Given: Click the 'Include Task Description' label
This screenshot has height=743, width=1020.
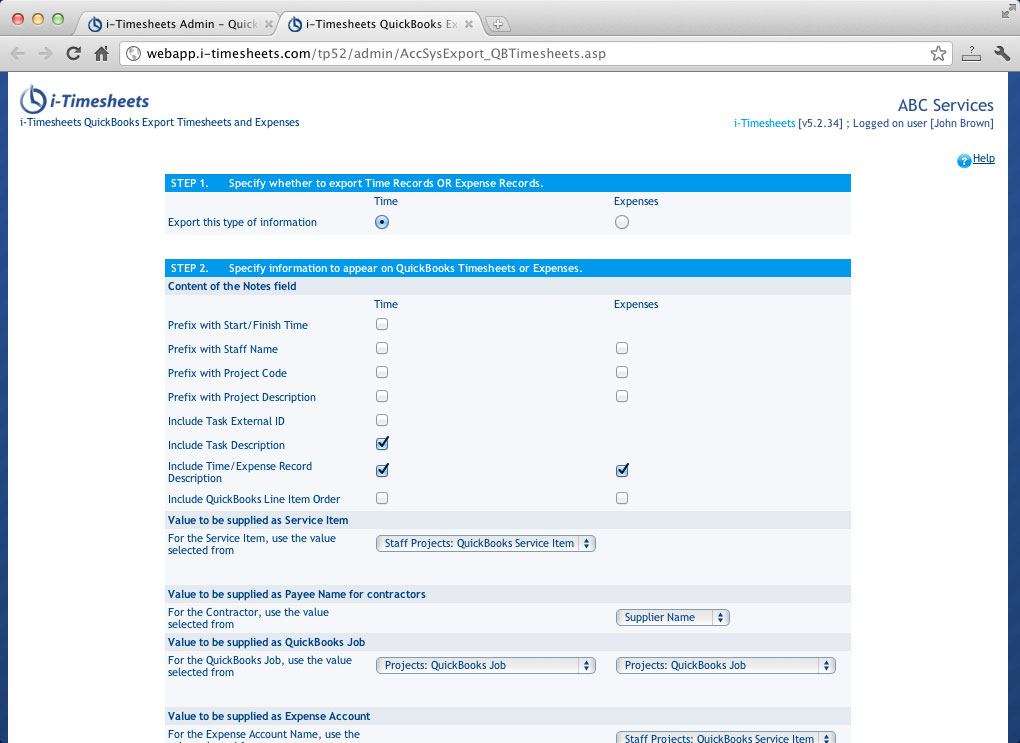Looking at the screenshot, I should coord(226,445).
